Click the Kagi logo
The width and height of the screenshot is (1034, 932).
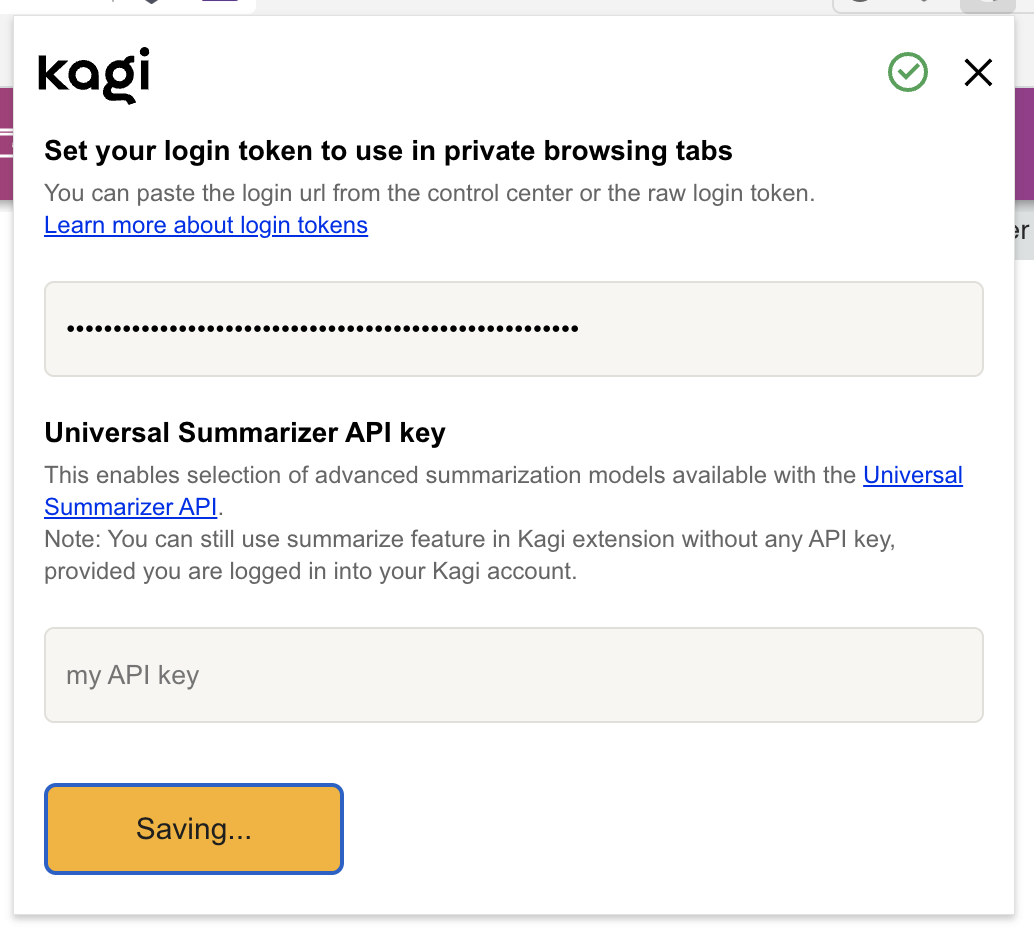click(94, 74)
